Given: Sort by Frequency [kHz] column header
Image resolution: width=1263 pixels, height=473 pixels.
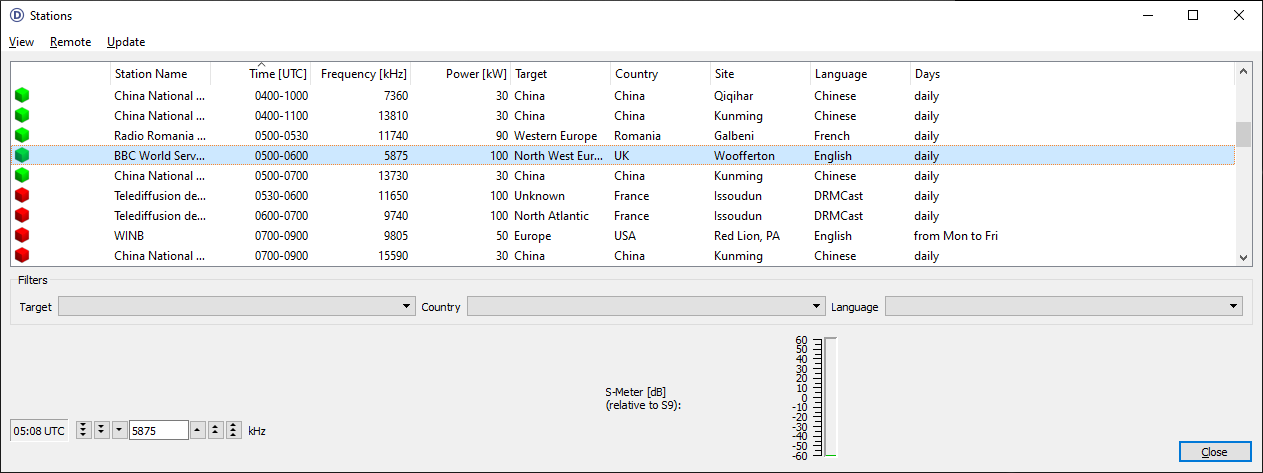Looking at the screenshot, I should click(x=362, y=74).
